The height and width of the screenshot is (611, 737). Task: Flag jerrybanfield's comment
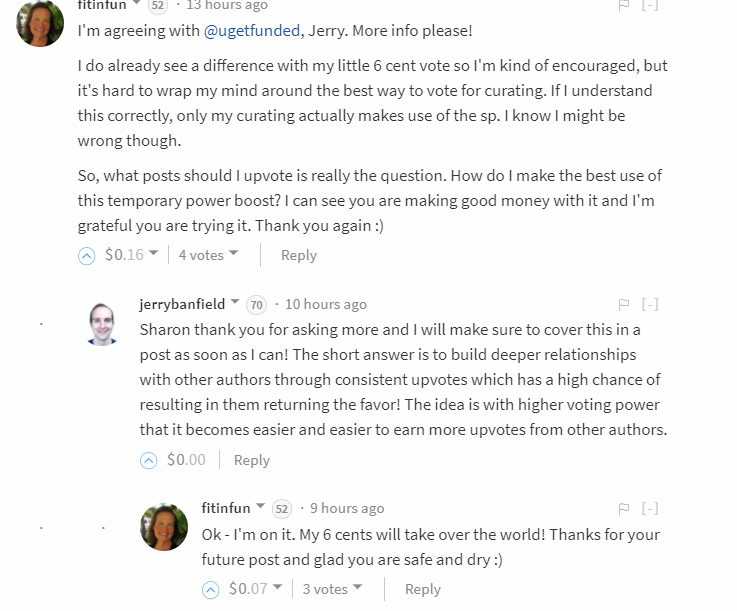pos(623,304)
